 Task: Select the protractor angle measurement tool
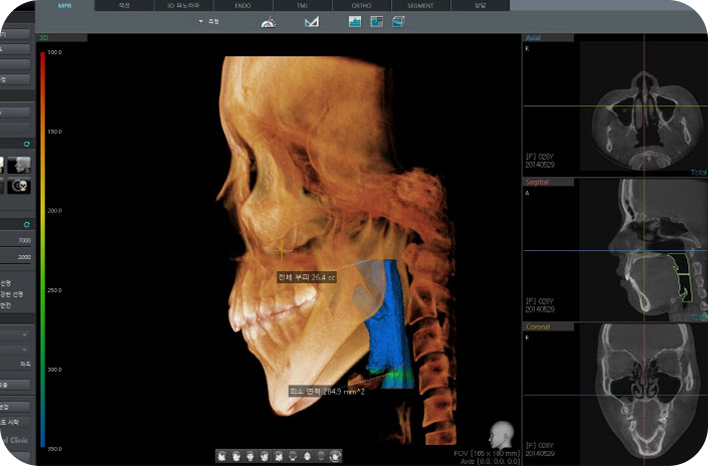click(269, 22)
